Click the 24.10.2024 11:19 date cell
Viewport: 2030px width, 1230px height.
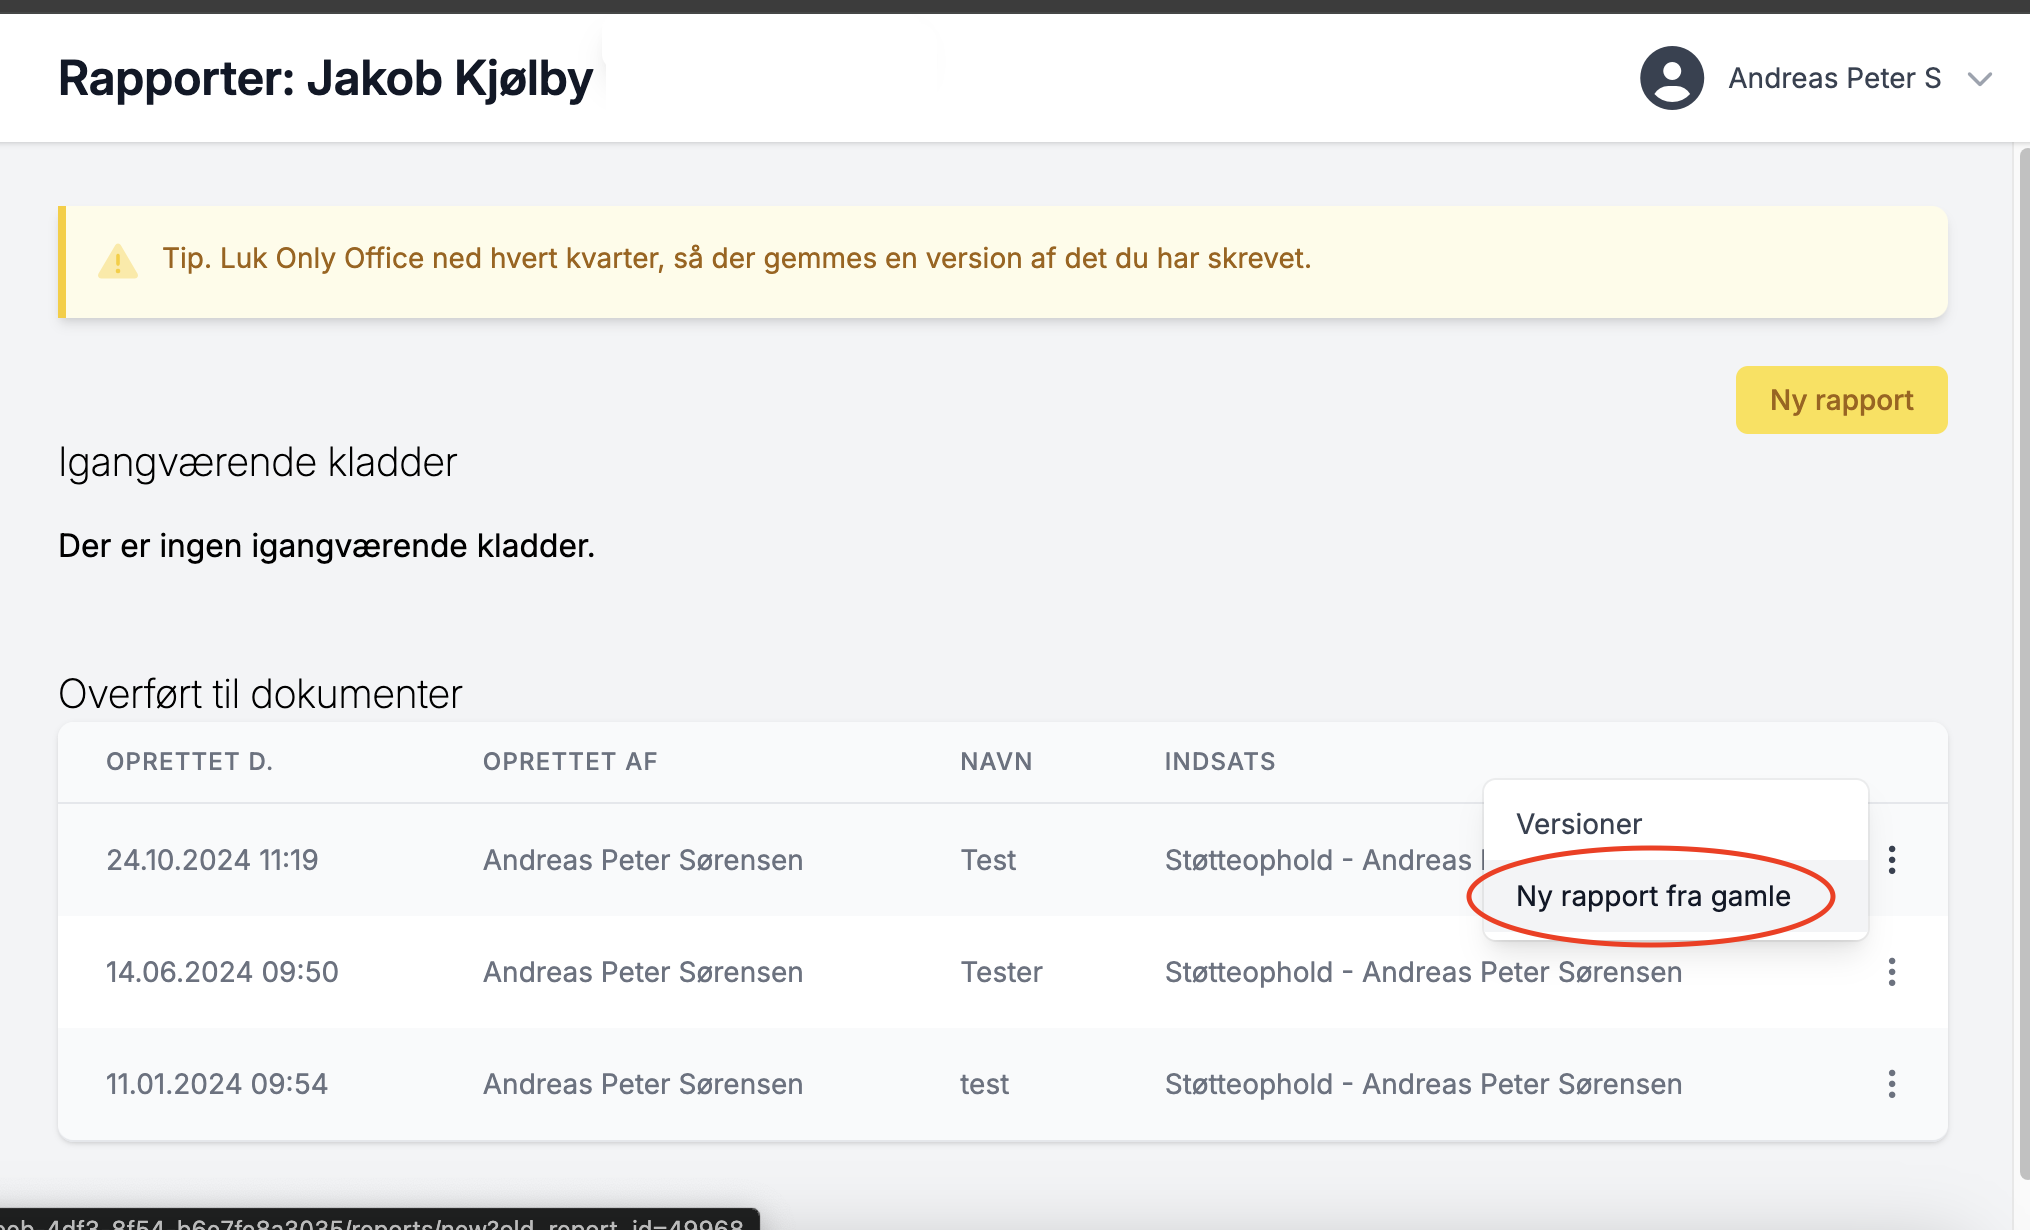pyautogui.click(x=212, y=860)
